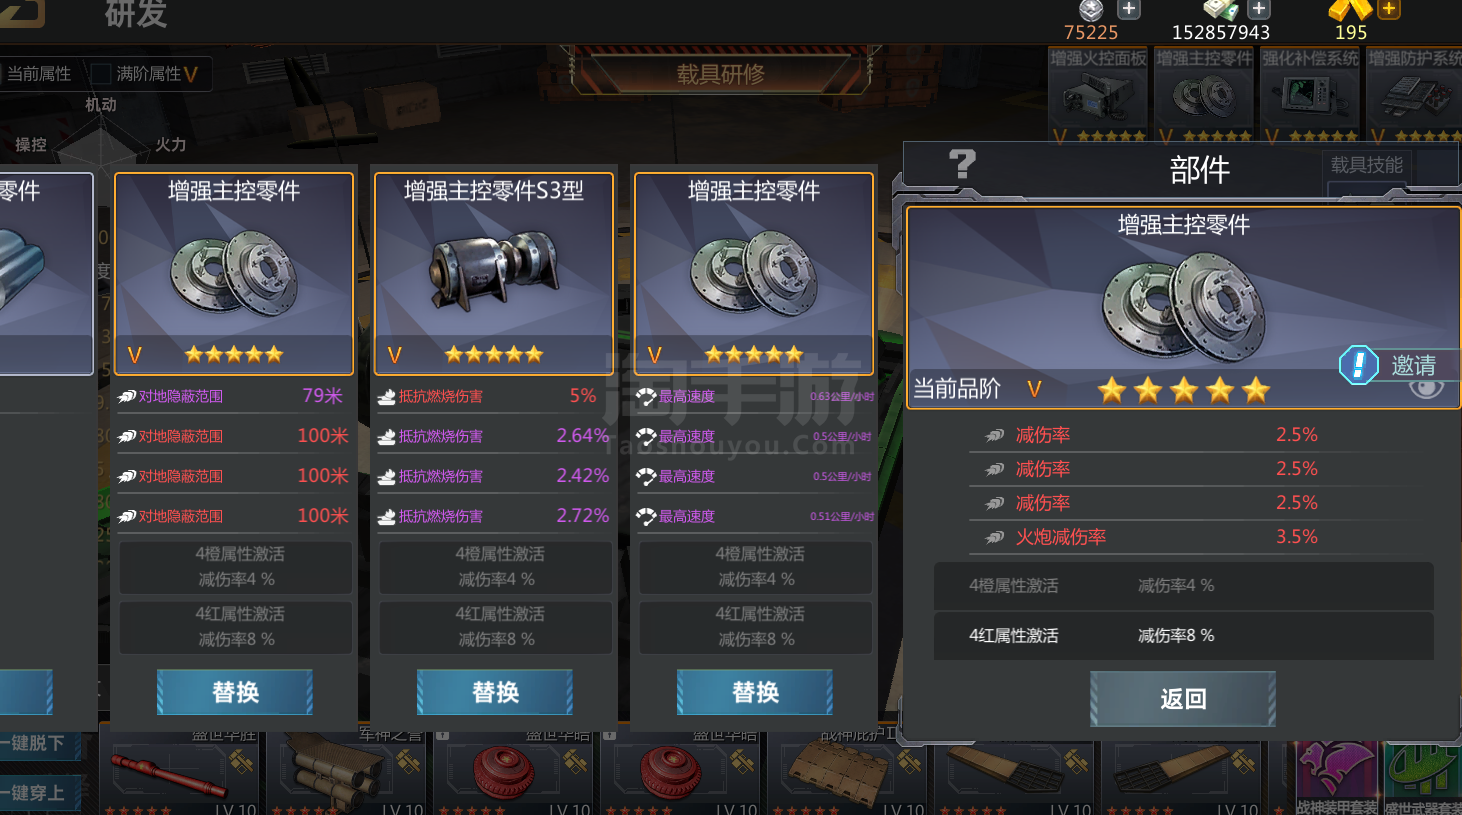The height and width of the screenshot is (815, 1462).
Task: Enable the 满阶属性 checkbox
Action: point(101,74)
